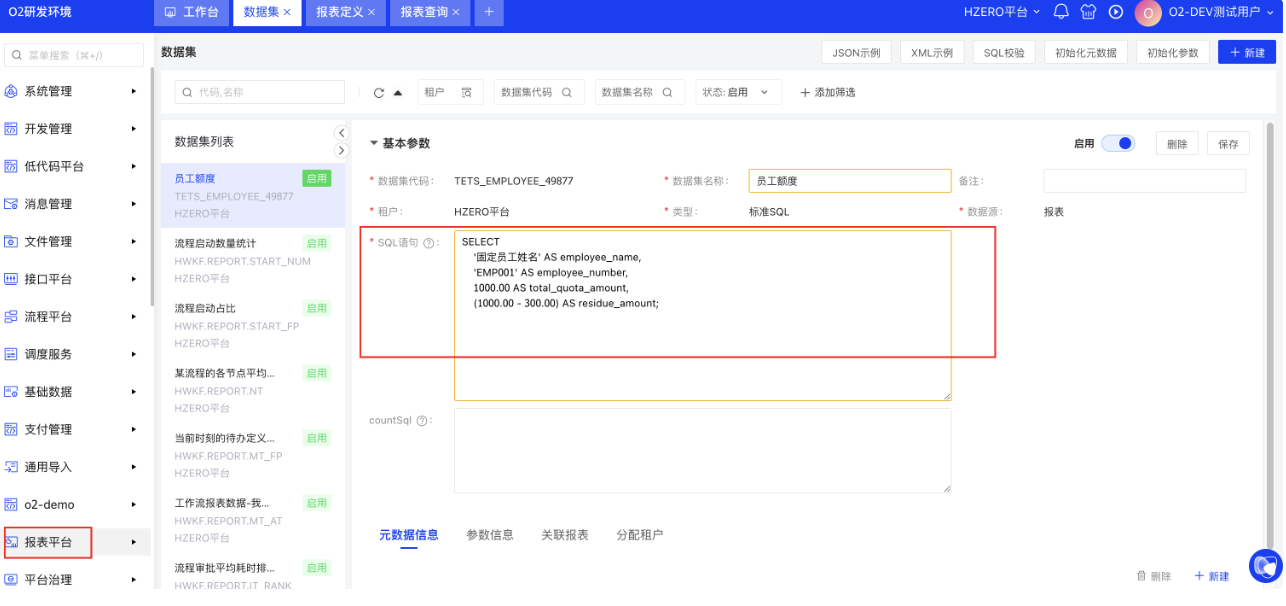Click the 保存 button

coord(1228,144)
